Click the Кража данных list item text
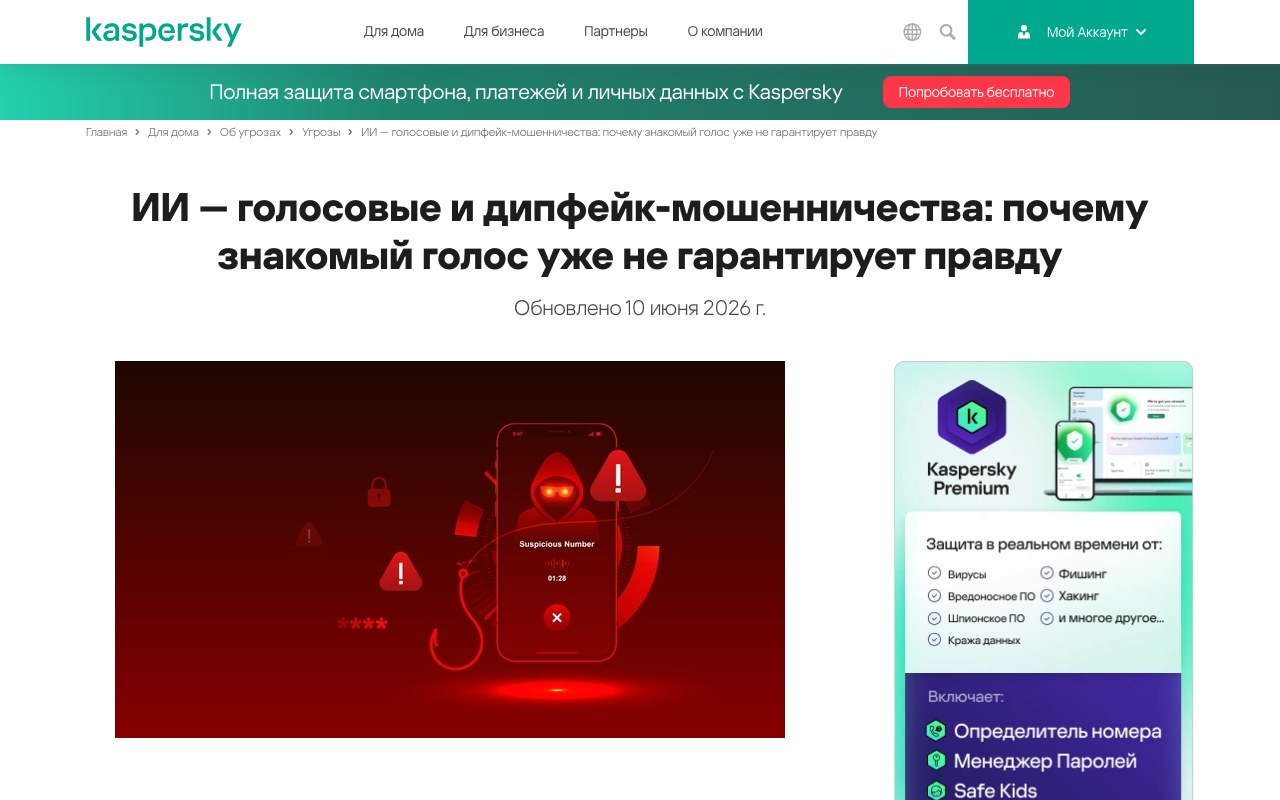Image resolution: width=1280 pixels, height=800 pixels. [x=984, y=640]
